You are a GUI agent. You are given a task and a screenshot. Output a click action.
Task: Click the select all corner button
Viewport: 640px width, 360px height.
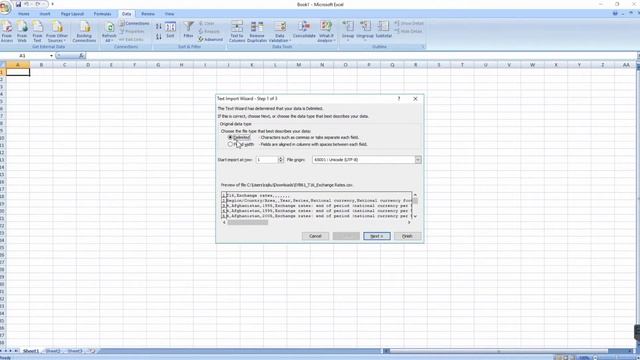2,65
